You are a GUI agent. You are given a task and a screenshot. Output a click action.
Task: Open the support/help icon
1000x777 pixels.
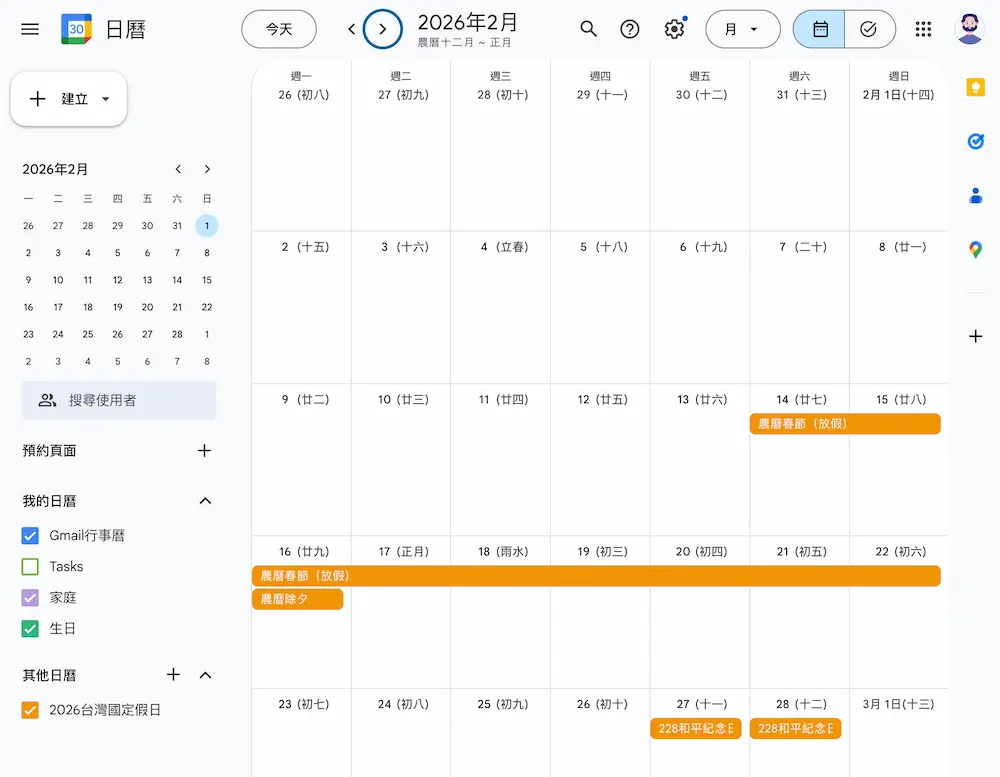point(629,29)
